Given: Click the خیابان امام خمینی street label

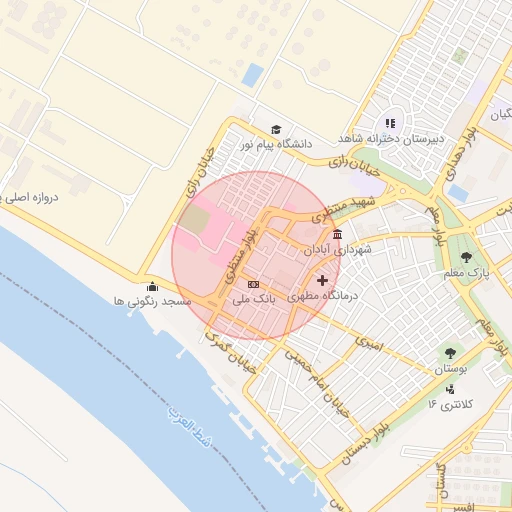Looking at the screenshot, I should tap(317, 383).
